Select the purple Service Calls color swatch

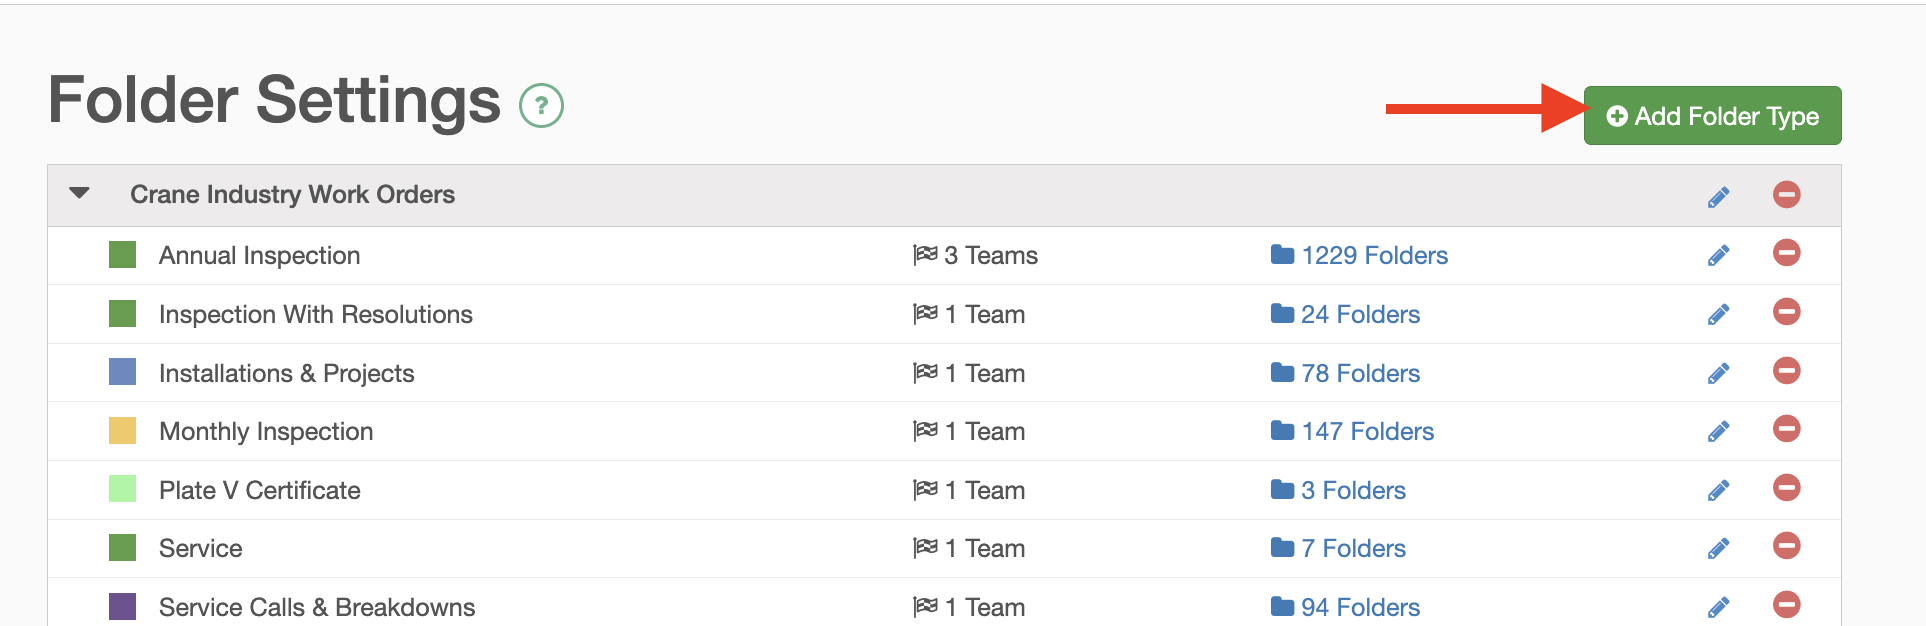[x=122, y=607]
